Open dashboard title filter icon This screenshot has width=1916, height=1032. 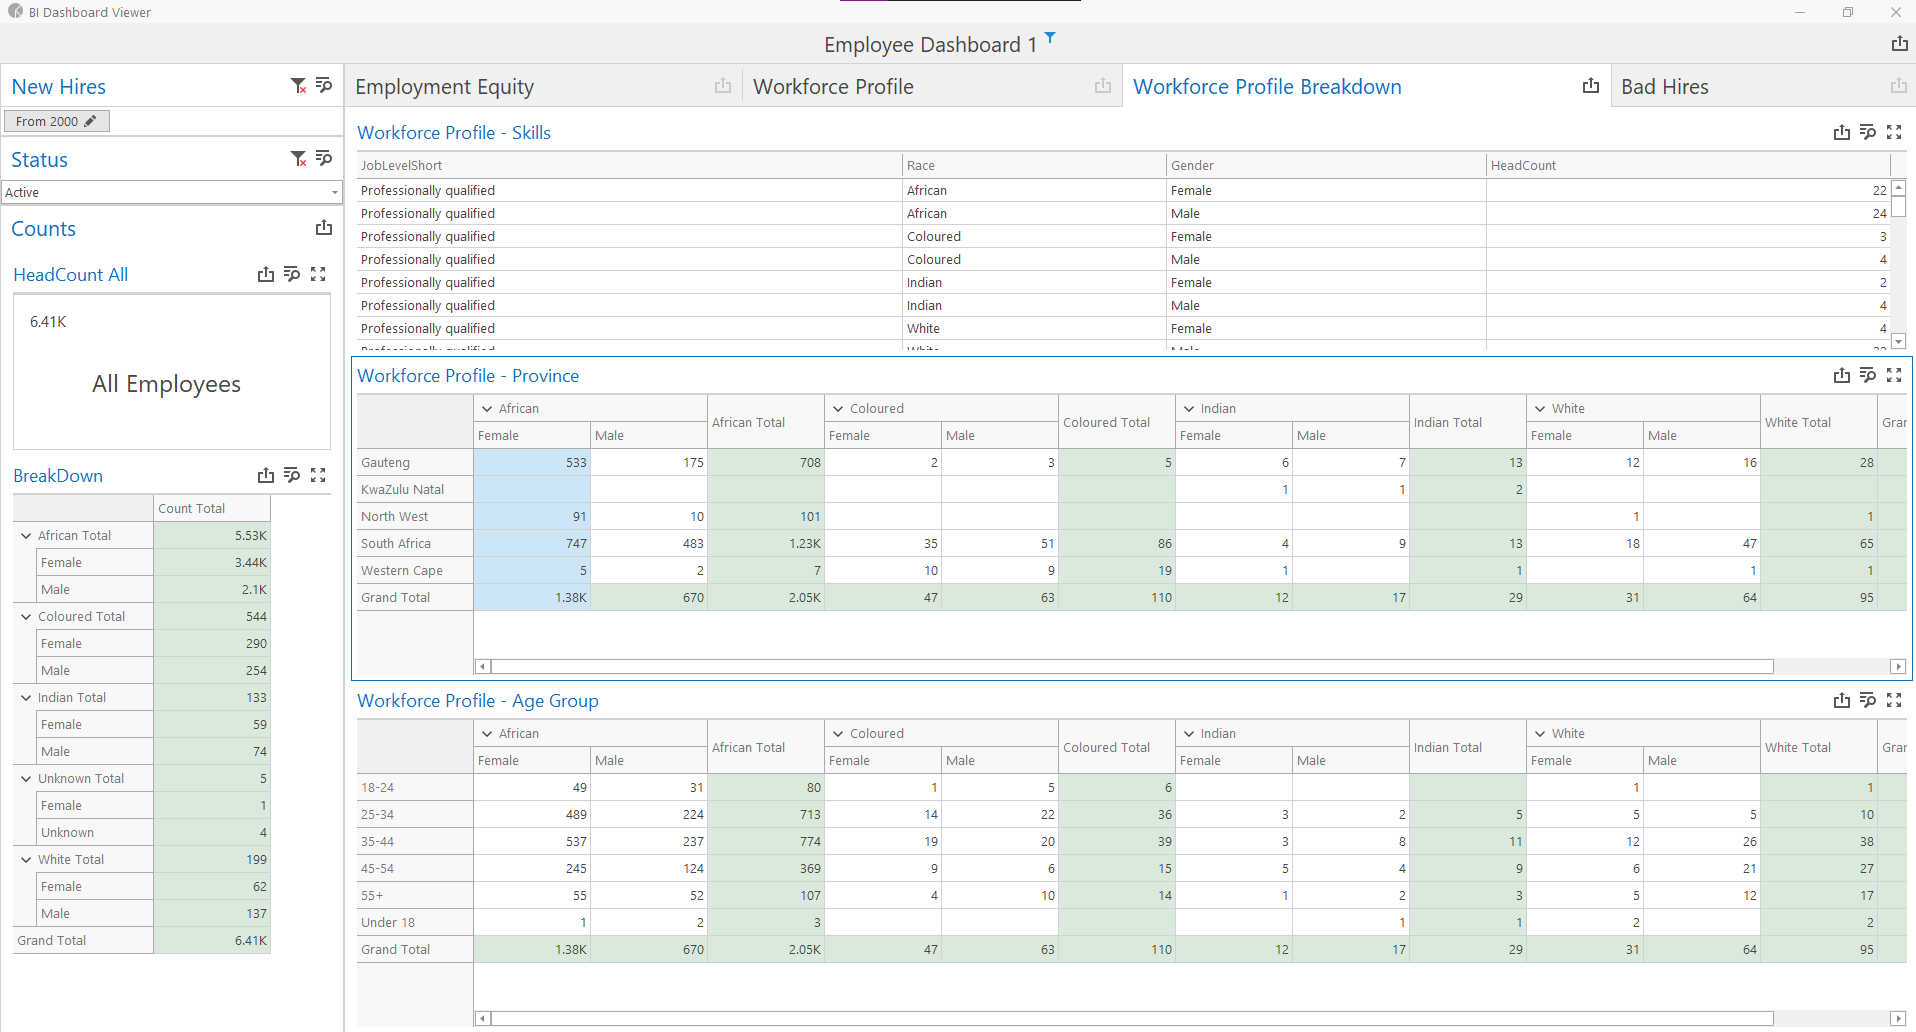coord(1050,38)
